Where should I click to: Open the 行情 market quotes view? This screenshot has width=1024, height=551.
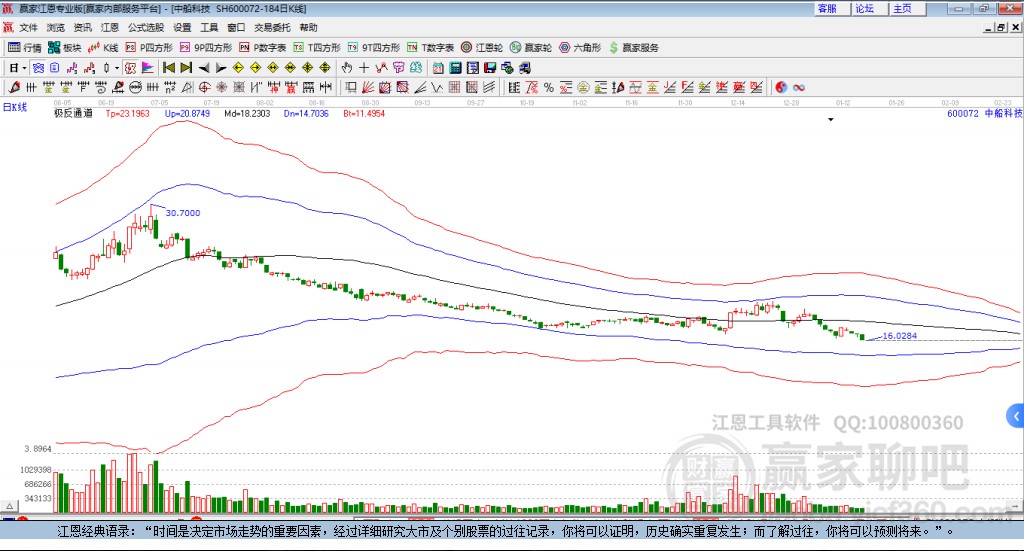point(24,48)
